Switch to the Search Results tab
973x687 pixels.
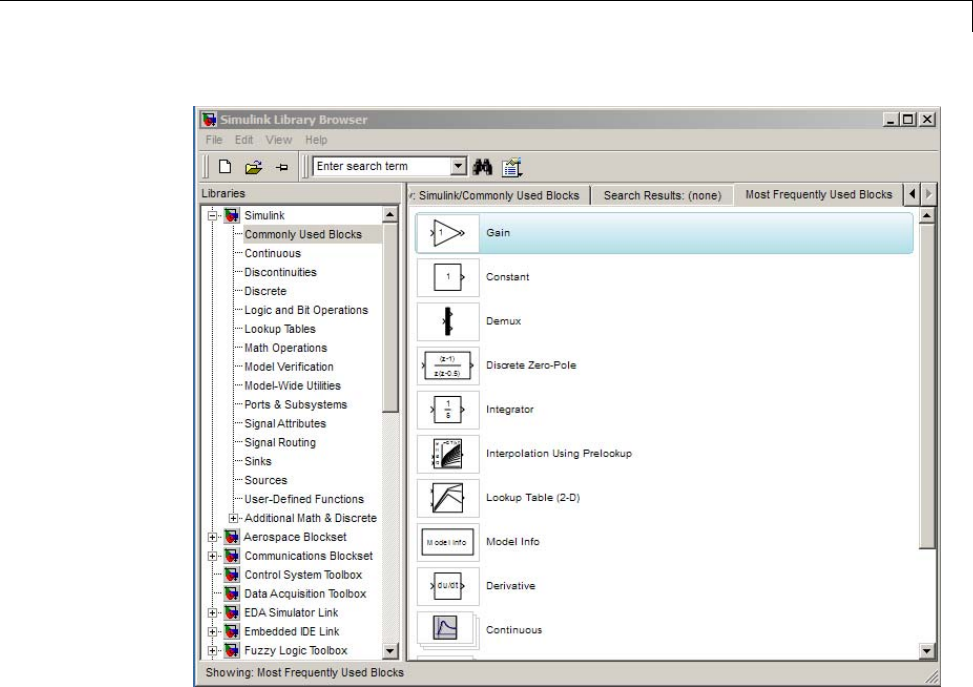tap(661, 196)
